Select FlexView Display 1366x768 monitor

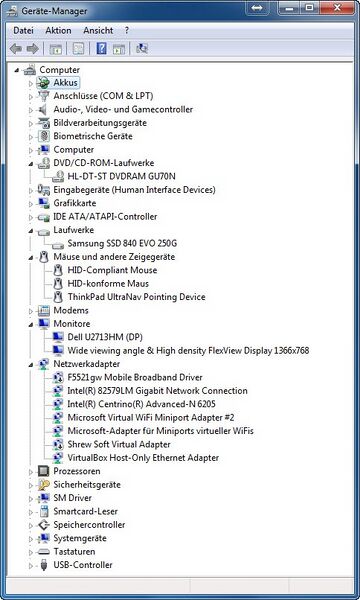[188, 351]
